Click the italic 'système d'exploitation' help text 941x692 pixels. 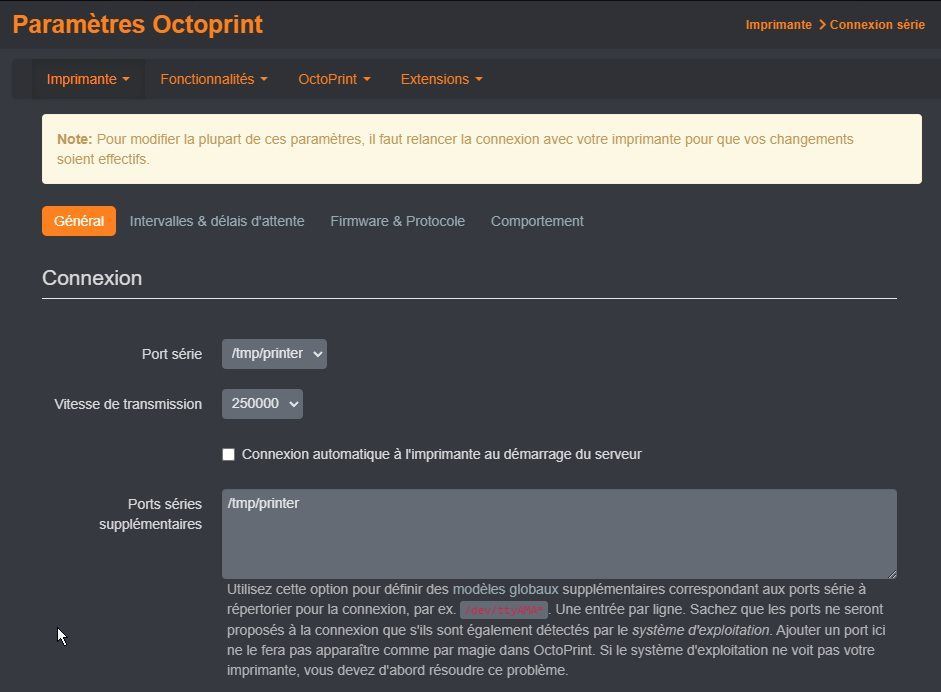(700, 630)
